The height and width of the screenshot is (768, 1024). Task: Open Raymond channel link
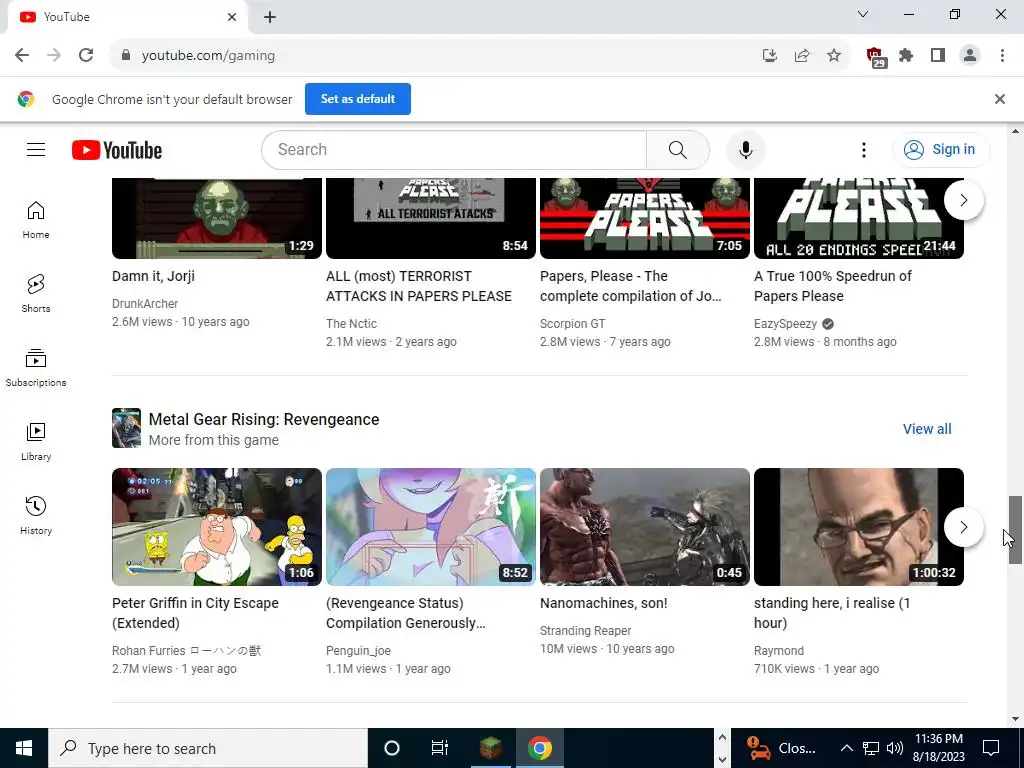point(778,651)
